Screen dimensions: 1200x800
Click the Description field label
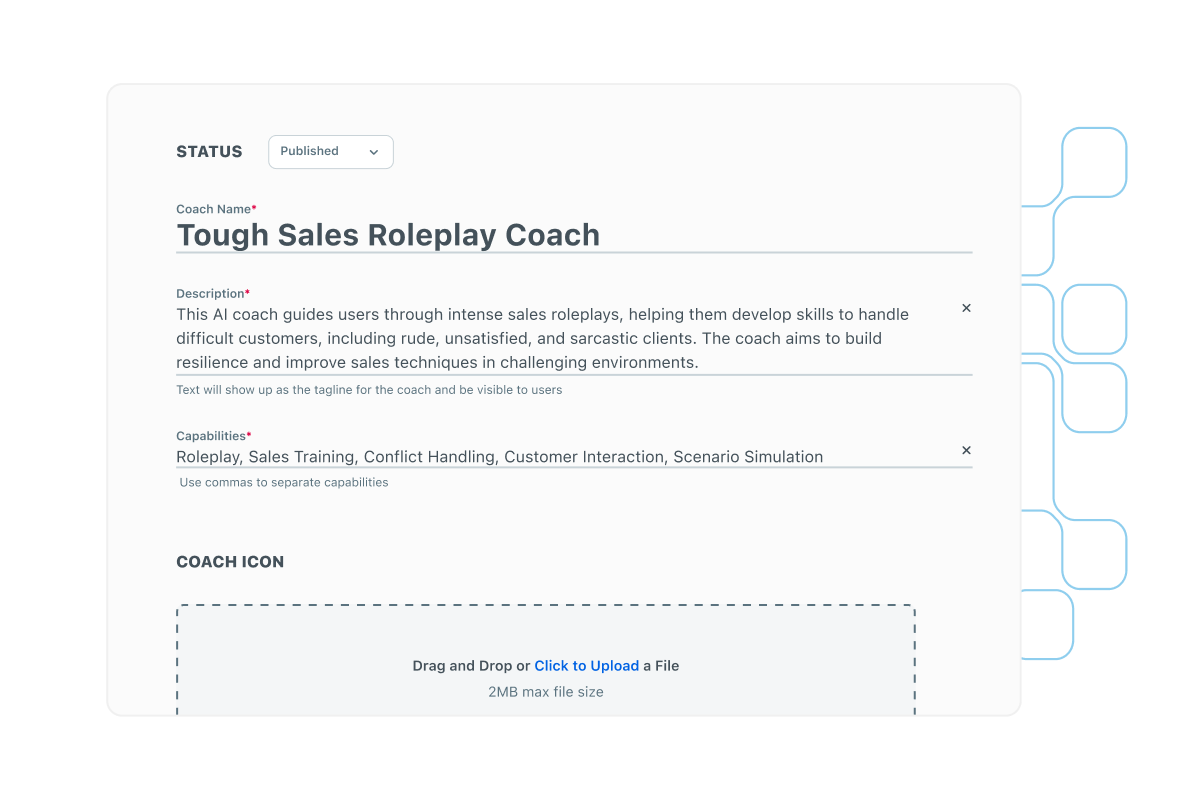pyautogui.click(x=213, y=294)
